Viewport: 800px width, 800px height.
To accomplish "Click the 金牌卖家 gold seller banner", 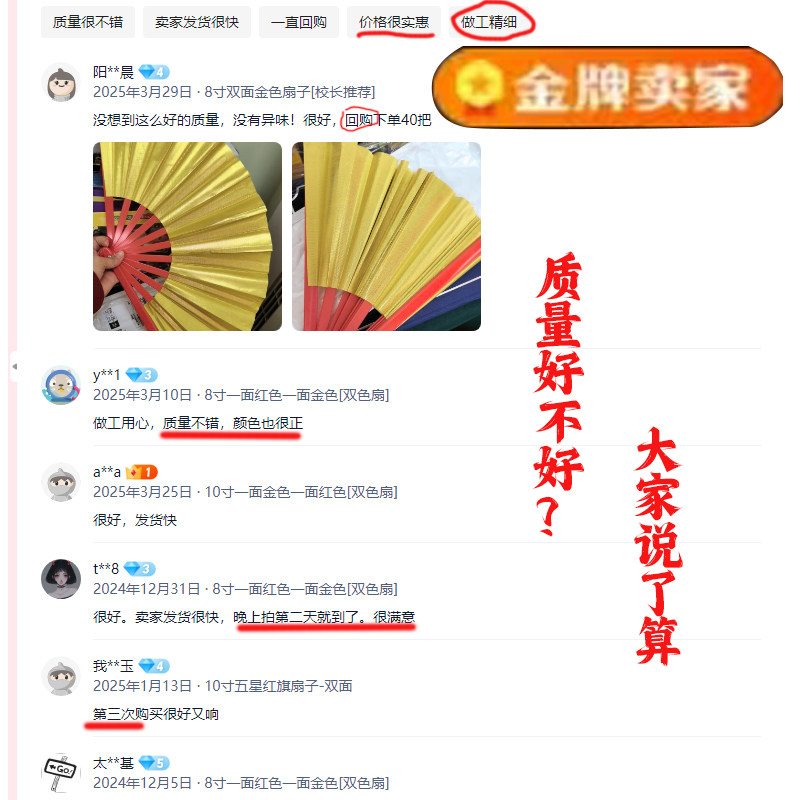I will [x=607, y=87].
